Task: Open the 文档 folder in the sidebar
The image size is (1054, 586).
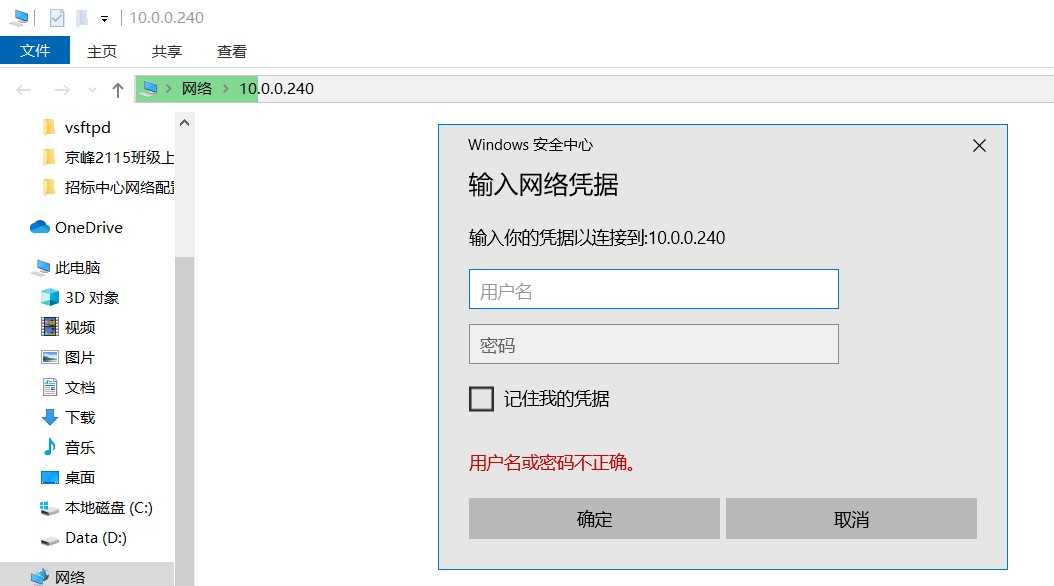Action: 80,387
